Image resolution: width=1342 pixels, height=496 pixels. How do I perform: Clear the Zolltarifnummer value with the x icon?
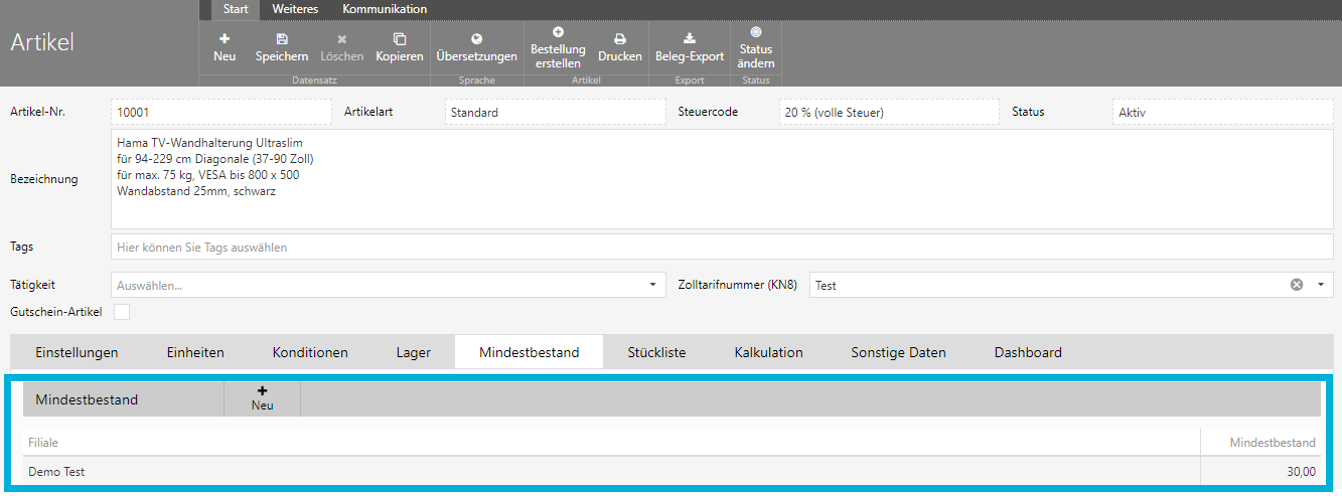click(x=1297, y=285)
